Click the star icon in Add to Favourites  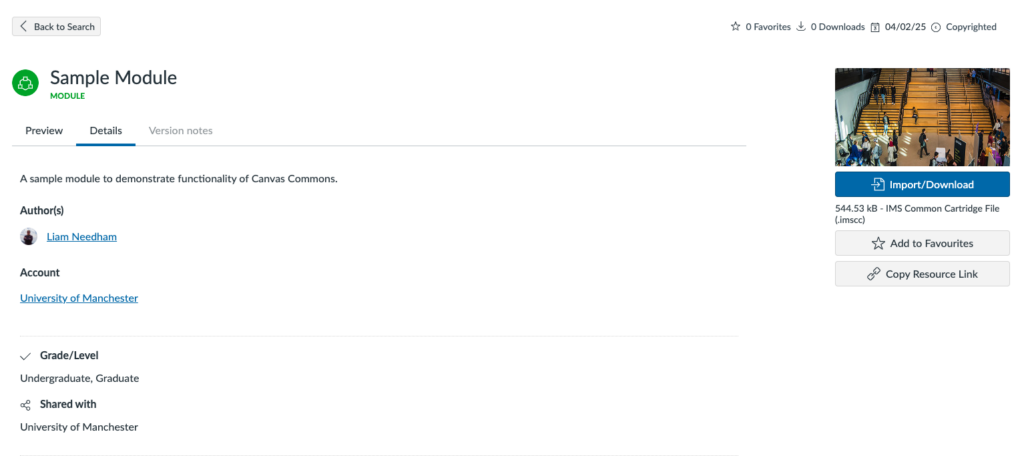(878, 243)
